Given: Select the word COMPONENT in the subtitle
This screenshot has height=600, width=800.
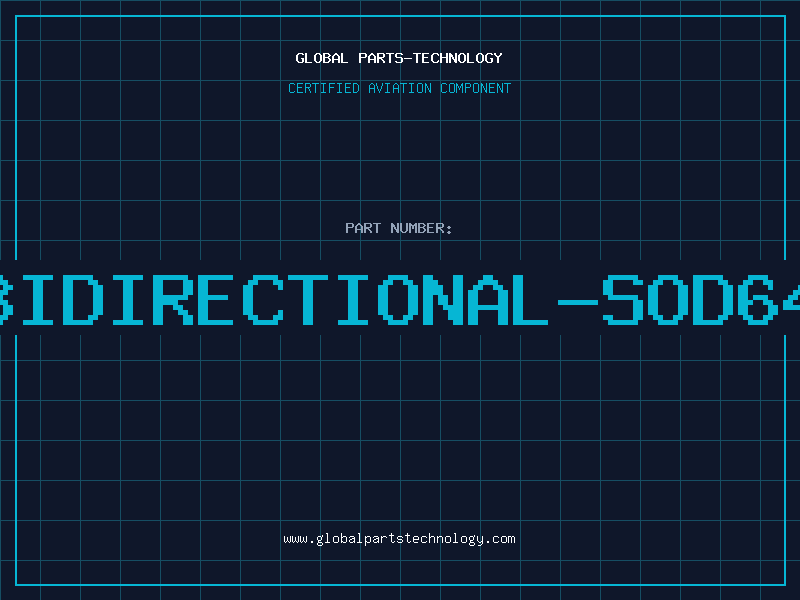Looking at the screenshot, I should point(476,88).
